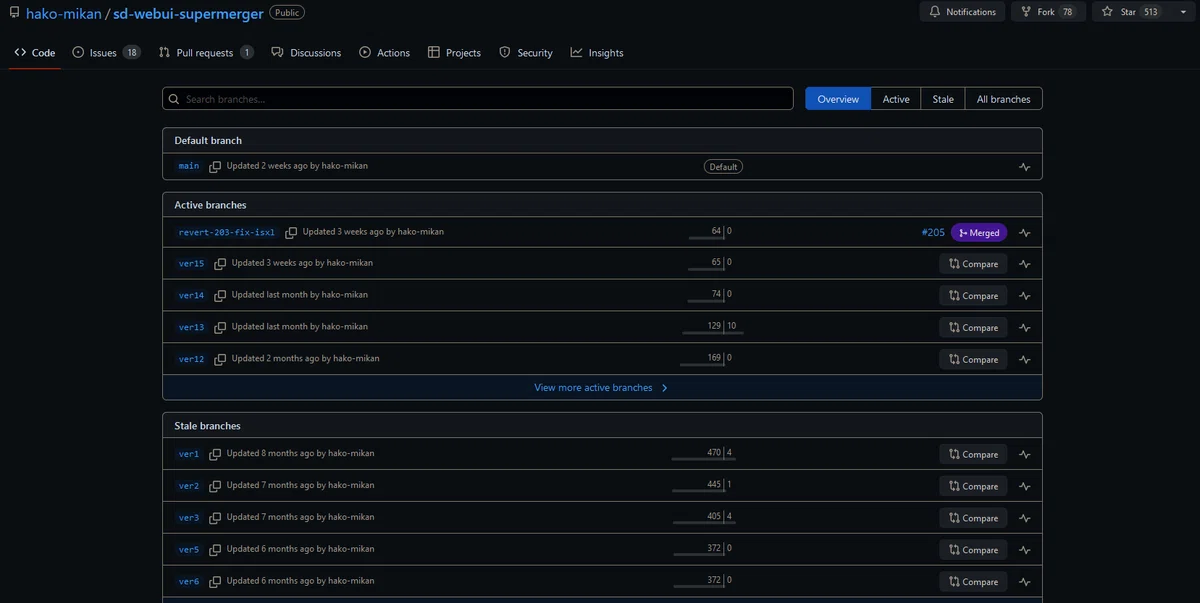Viewport: 1200px width, 603px height.
Task: Copy the ver12 branch name
Action: pyautogui.click(x=220, y=359)
